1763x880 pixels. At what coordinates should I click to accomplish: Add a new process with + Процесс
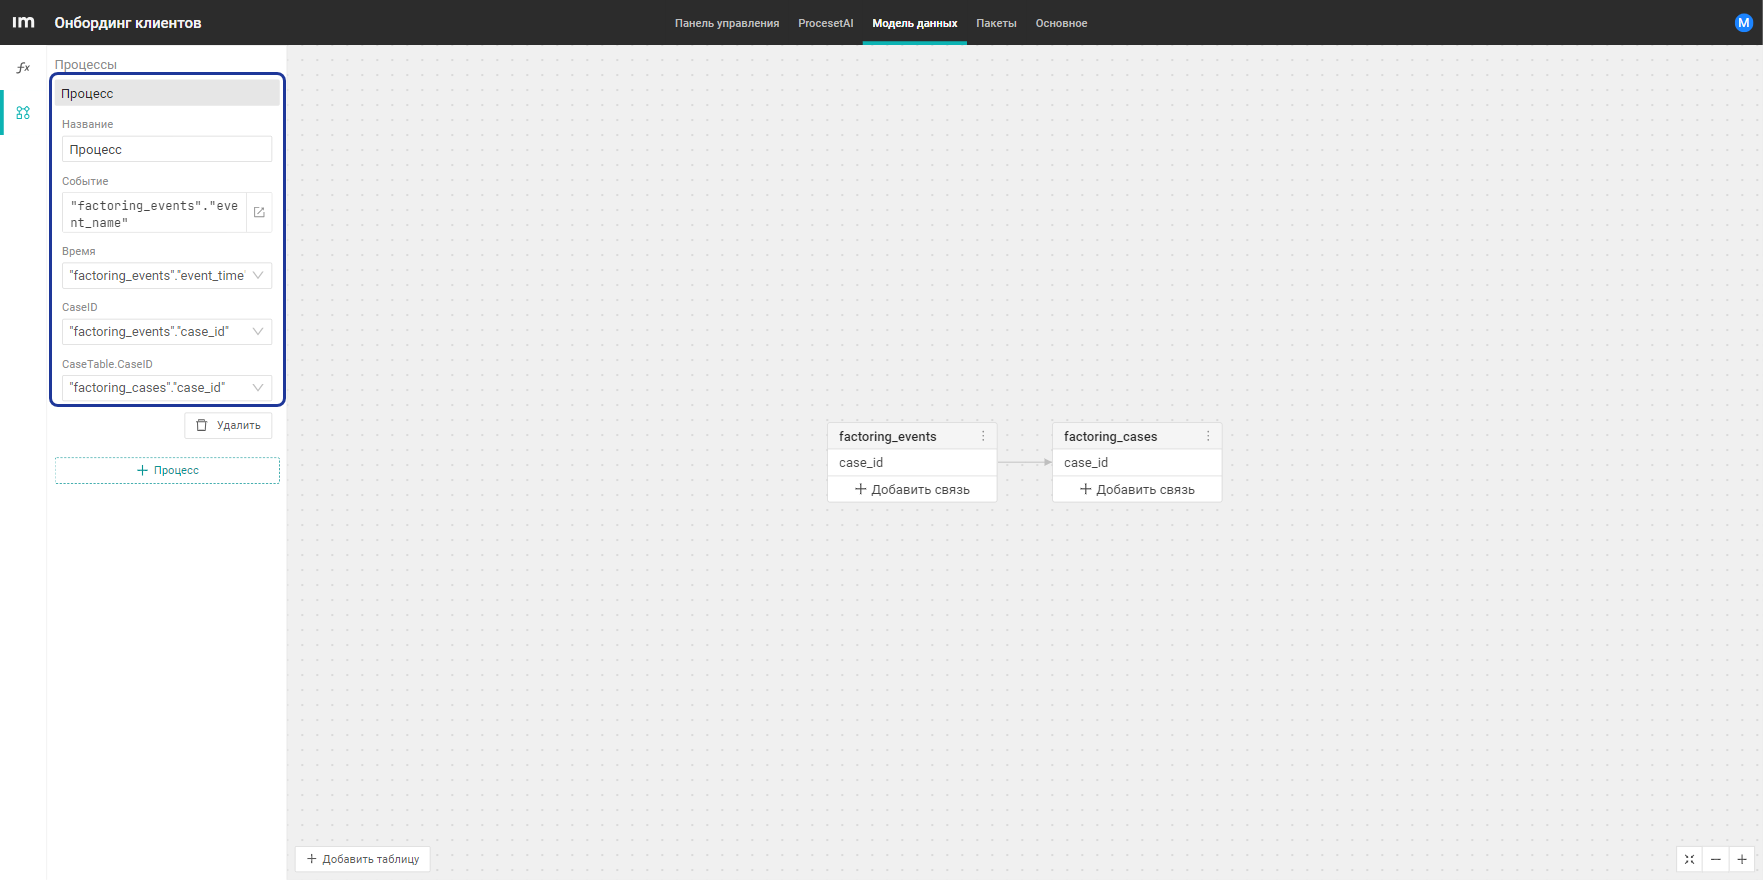coord(167,470)
